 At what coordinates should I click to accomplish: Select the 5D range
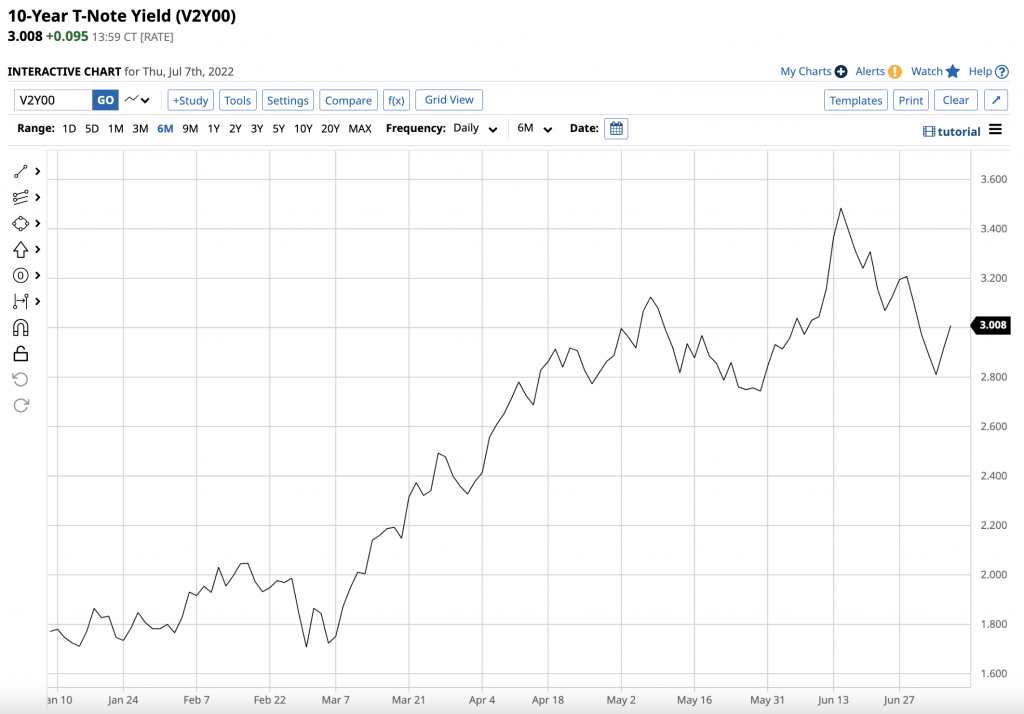[x=92, y=129]
